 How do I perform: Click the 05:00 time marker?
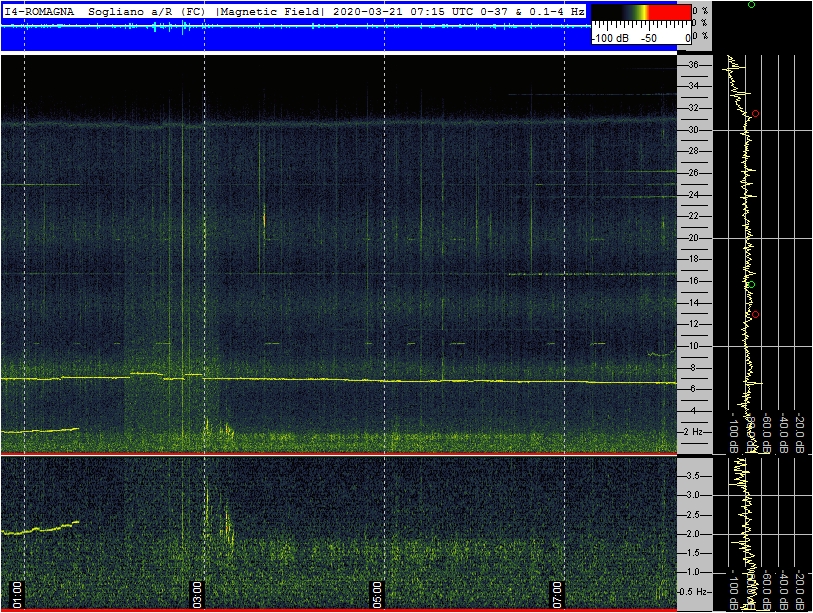coord(376,594)
